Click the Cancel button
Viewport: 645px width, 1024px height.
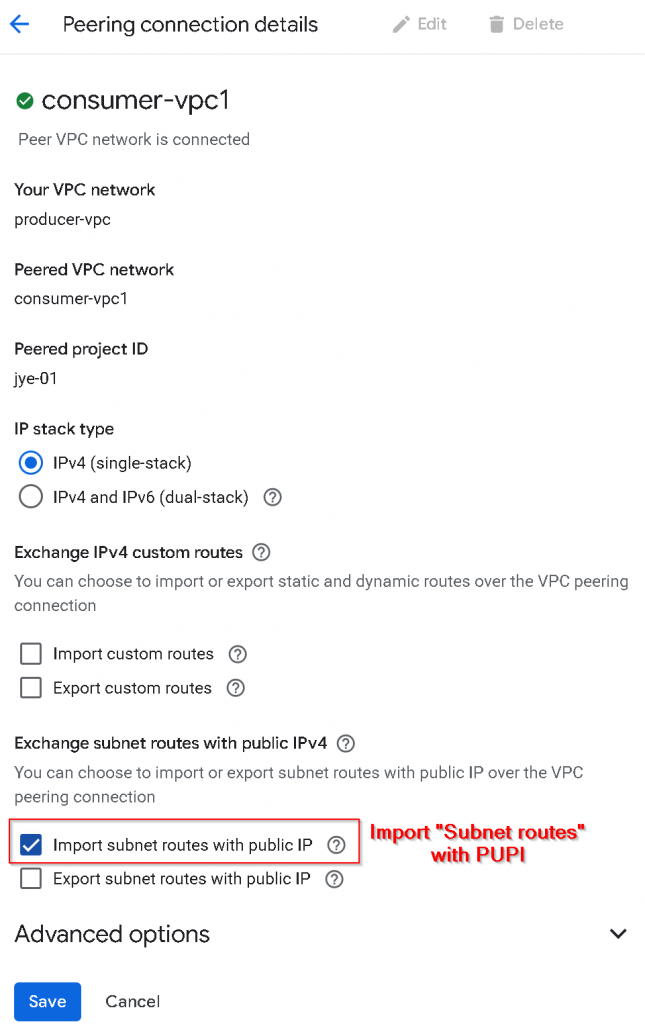[x=133, y=1001]
